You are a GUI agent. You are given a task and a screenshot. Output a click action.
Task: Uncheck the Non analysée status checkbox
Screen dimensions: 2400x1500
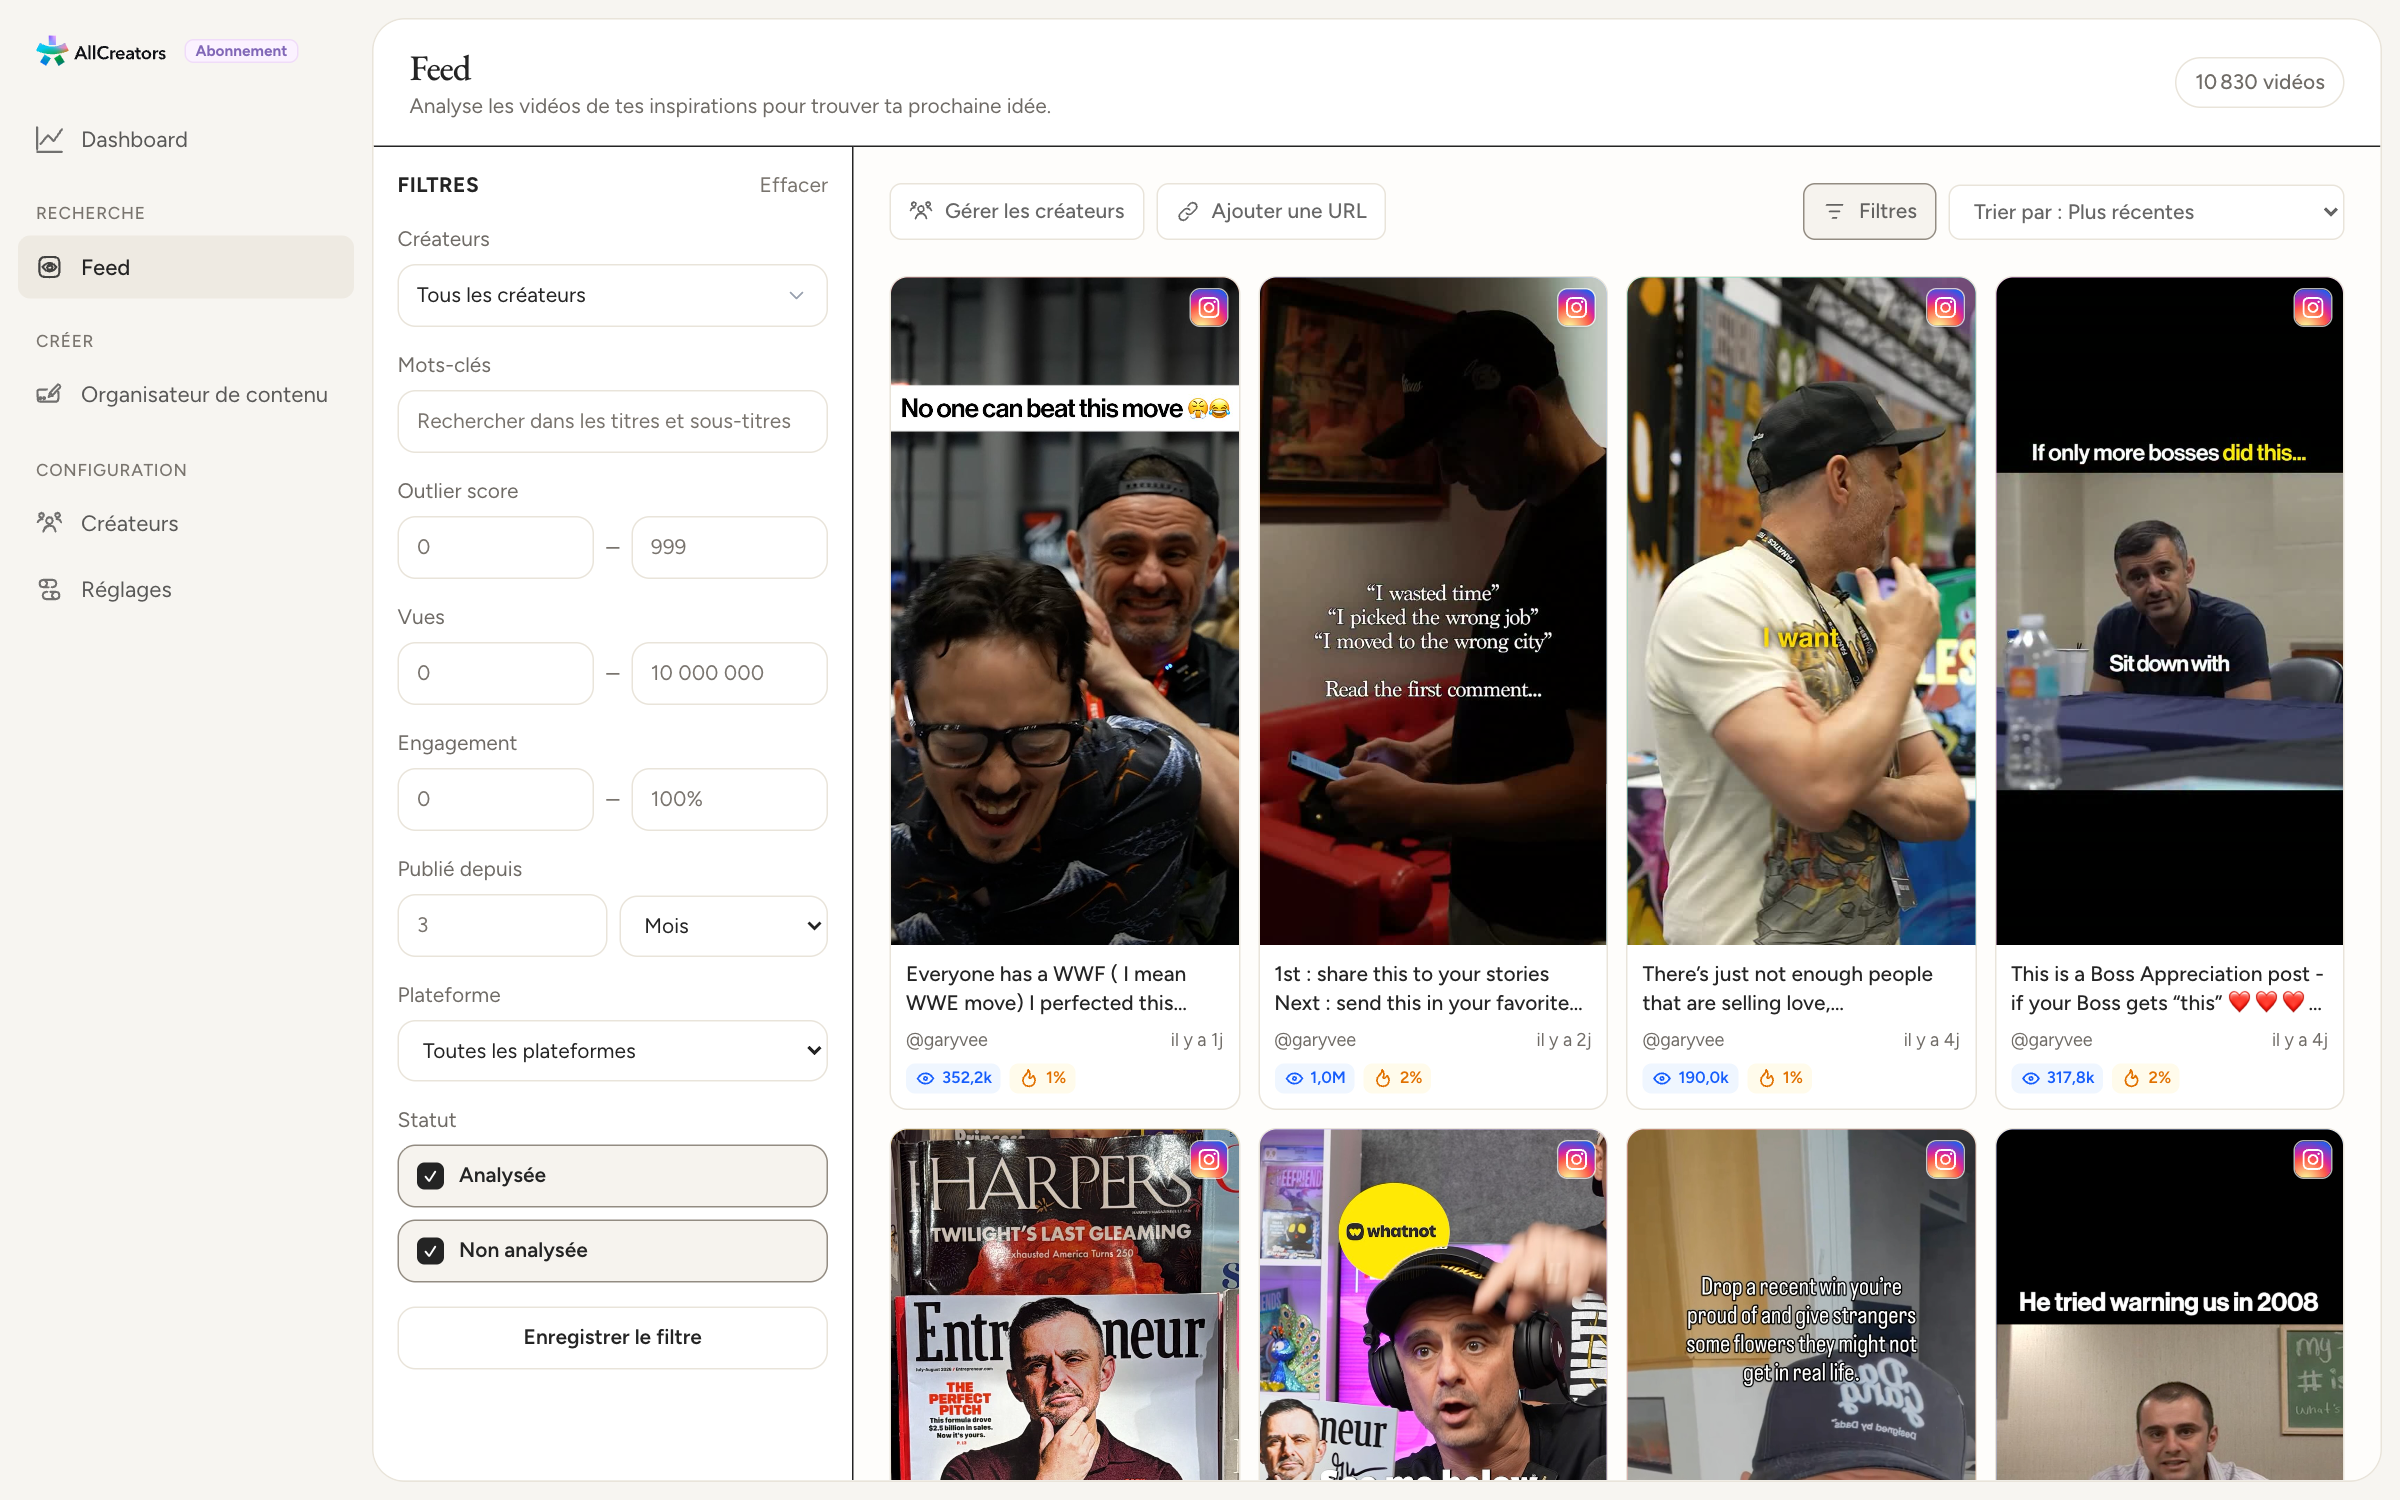pyautogui.click(x=431, y=1251)
